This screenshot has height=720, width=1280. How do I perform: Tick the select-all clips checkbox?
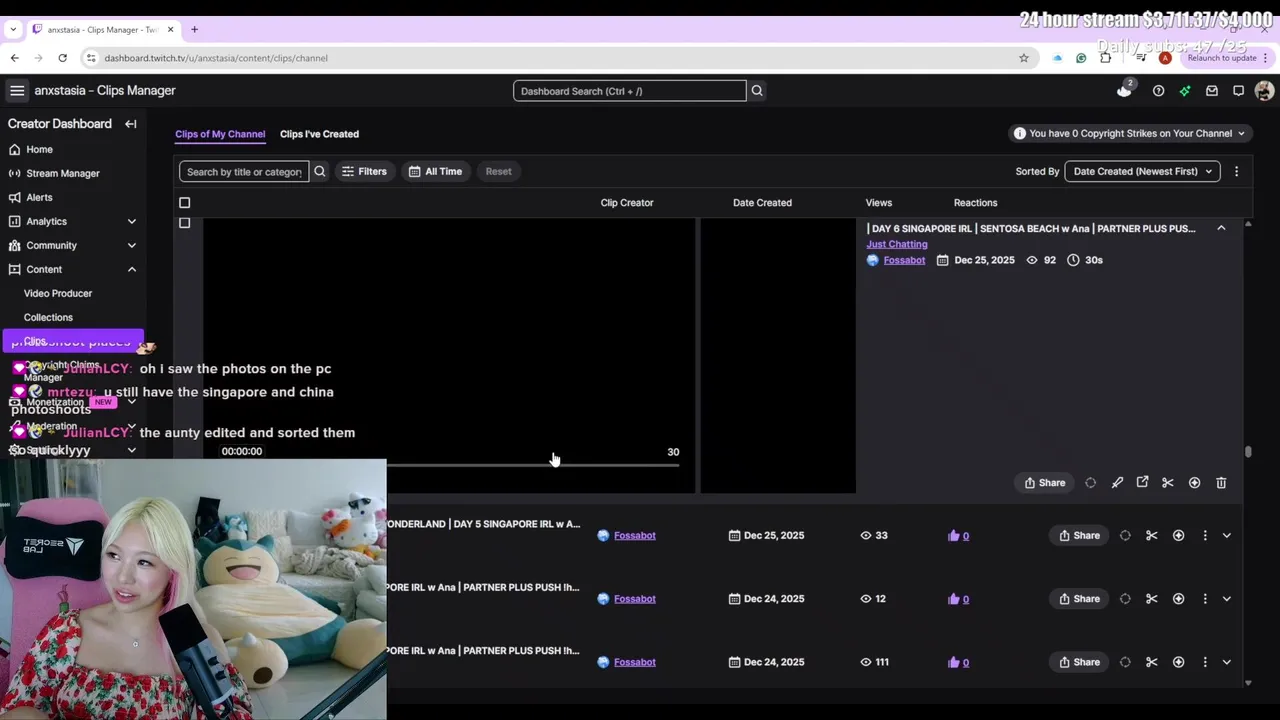point(184,203)
